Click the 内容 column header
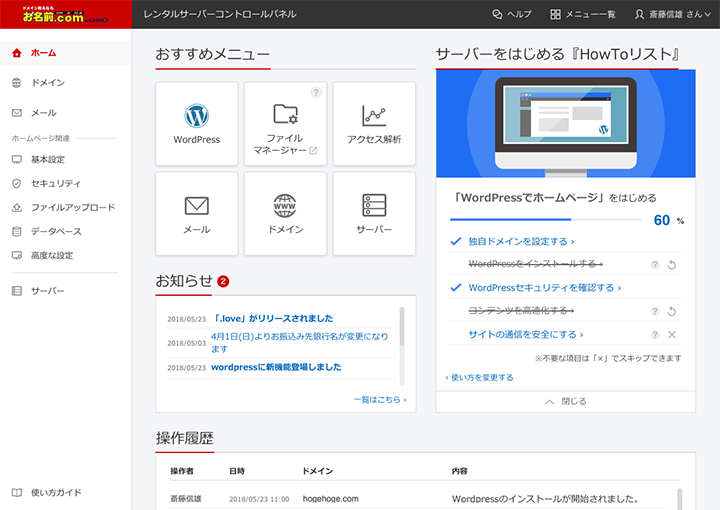The height and width of the screenshot is (510, 720). coord(460,471)
